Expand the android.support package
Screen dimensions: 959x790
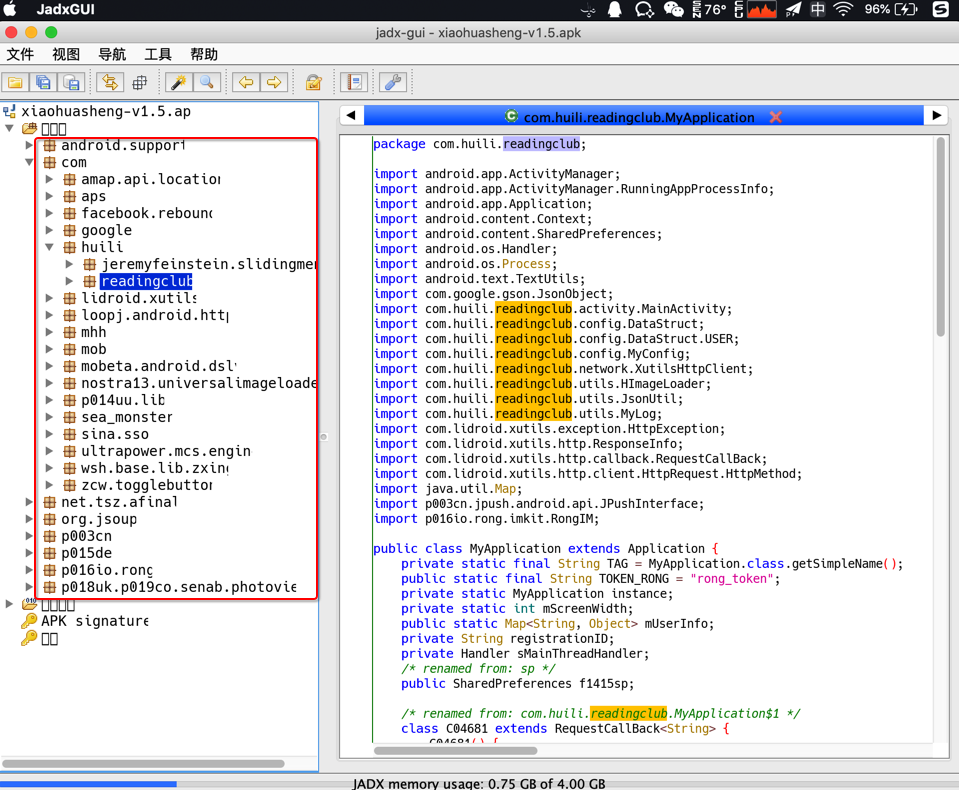tap(29, 146)
